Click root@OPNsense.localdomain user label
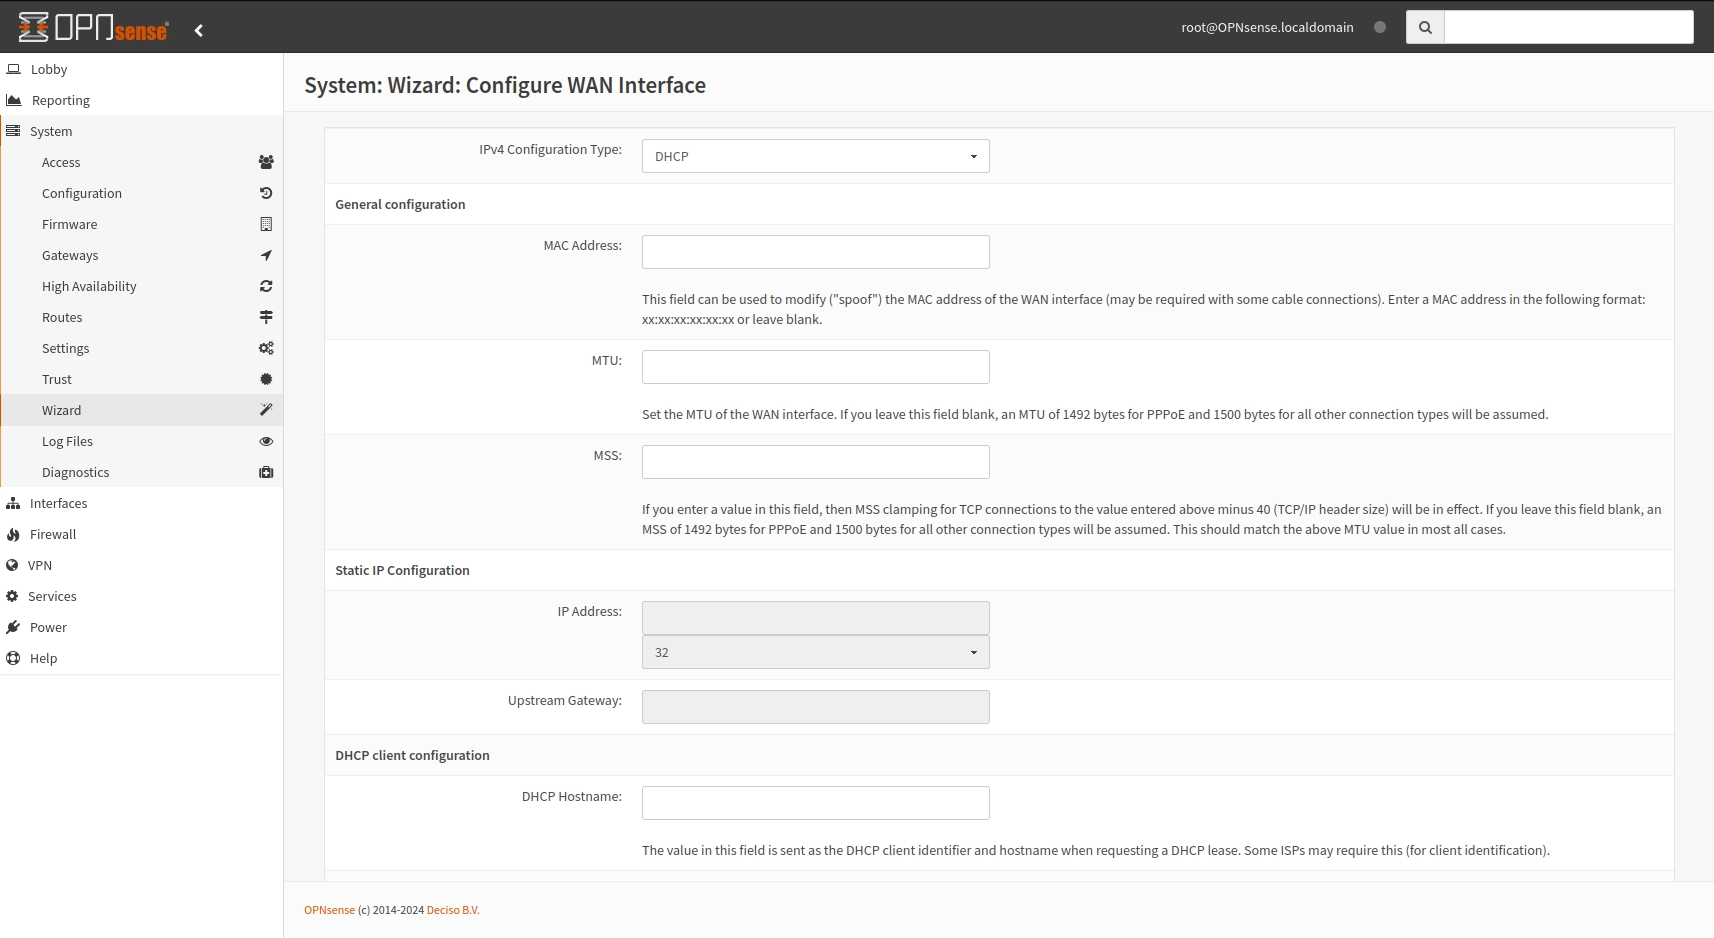Viewport: 1714px width, 938px height. (x=1267, y=27)
